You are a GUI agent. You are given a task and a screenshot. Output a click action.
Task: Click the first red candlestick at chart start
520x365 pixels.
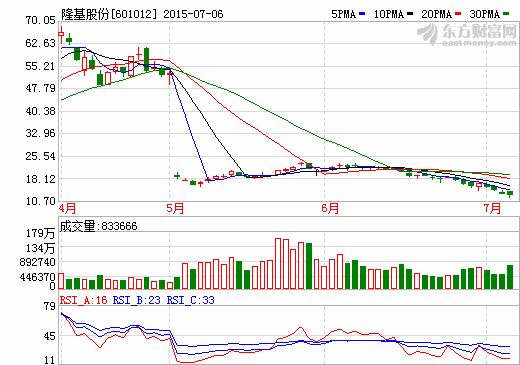(x=61, y=34)
